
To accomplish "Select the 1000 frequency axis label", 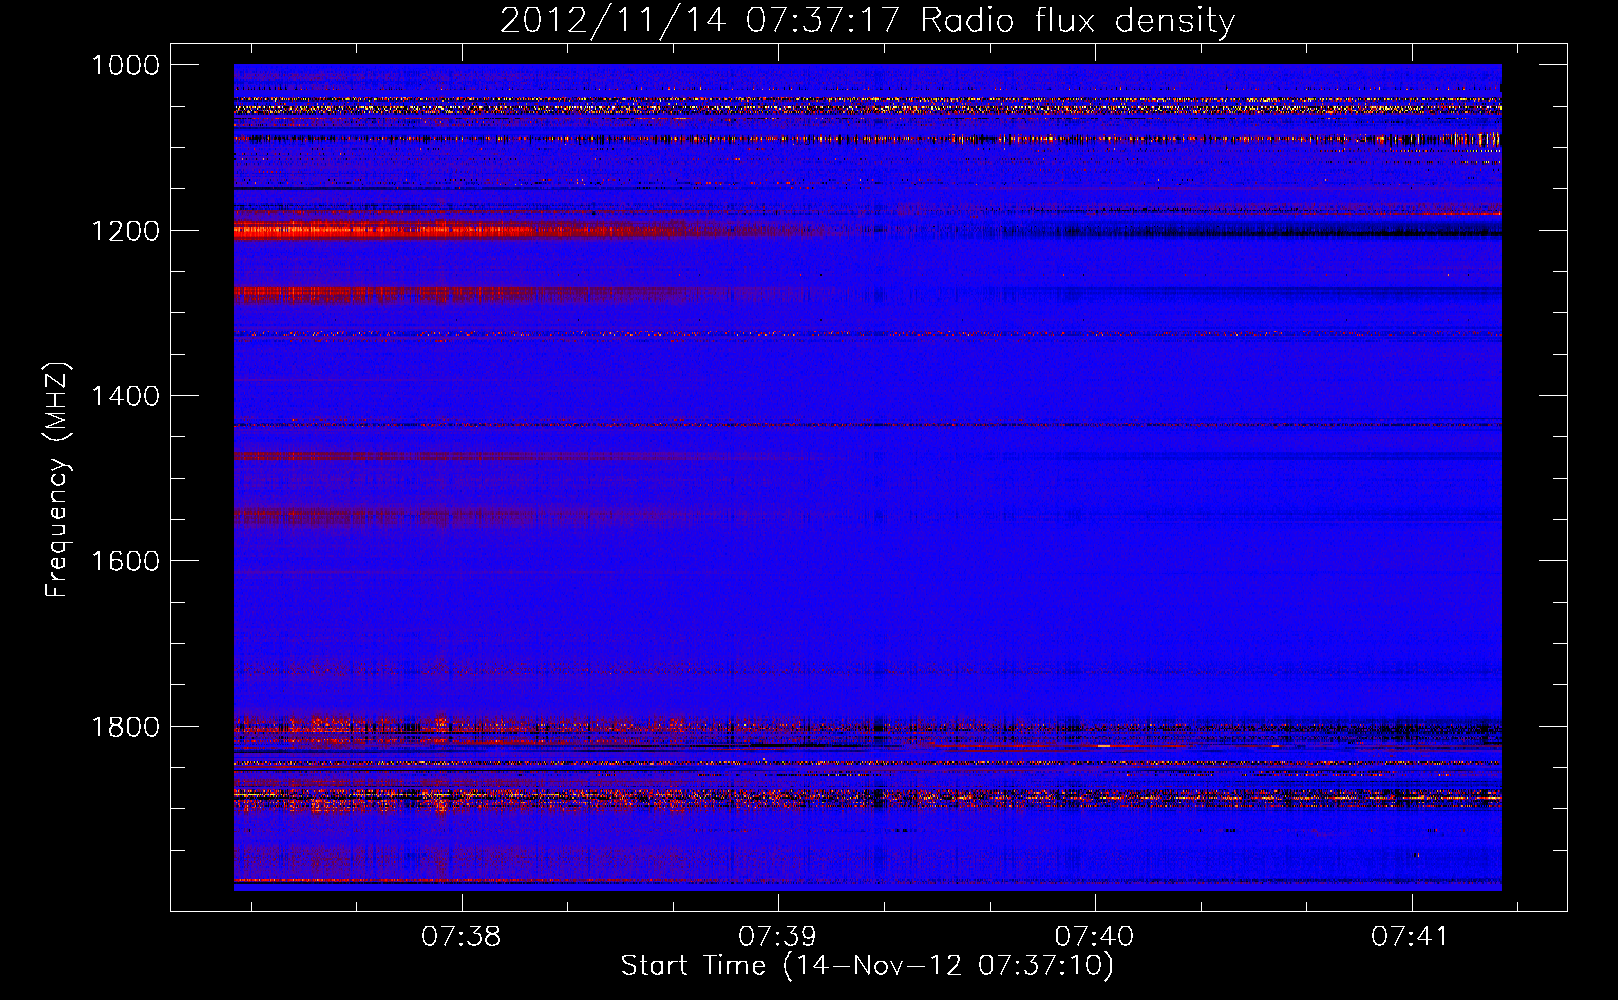I will pyautogui.click(x=125, y=65).
